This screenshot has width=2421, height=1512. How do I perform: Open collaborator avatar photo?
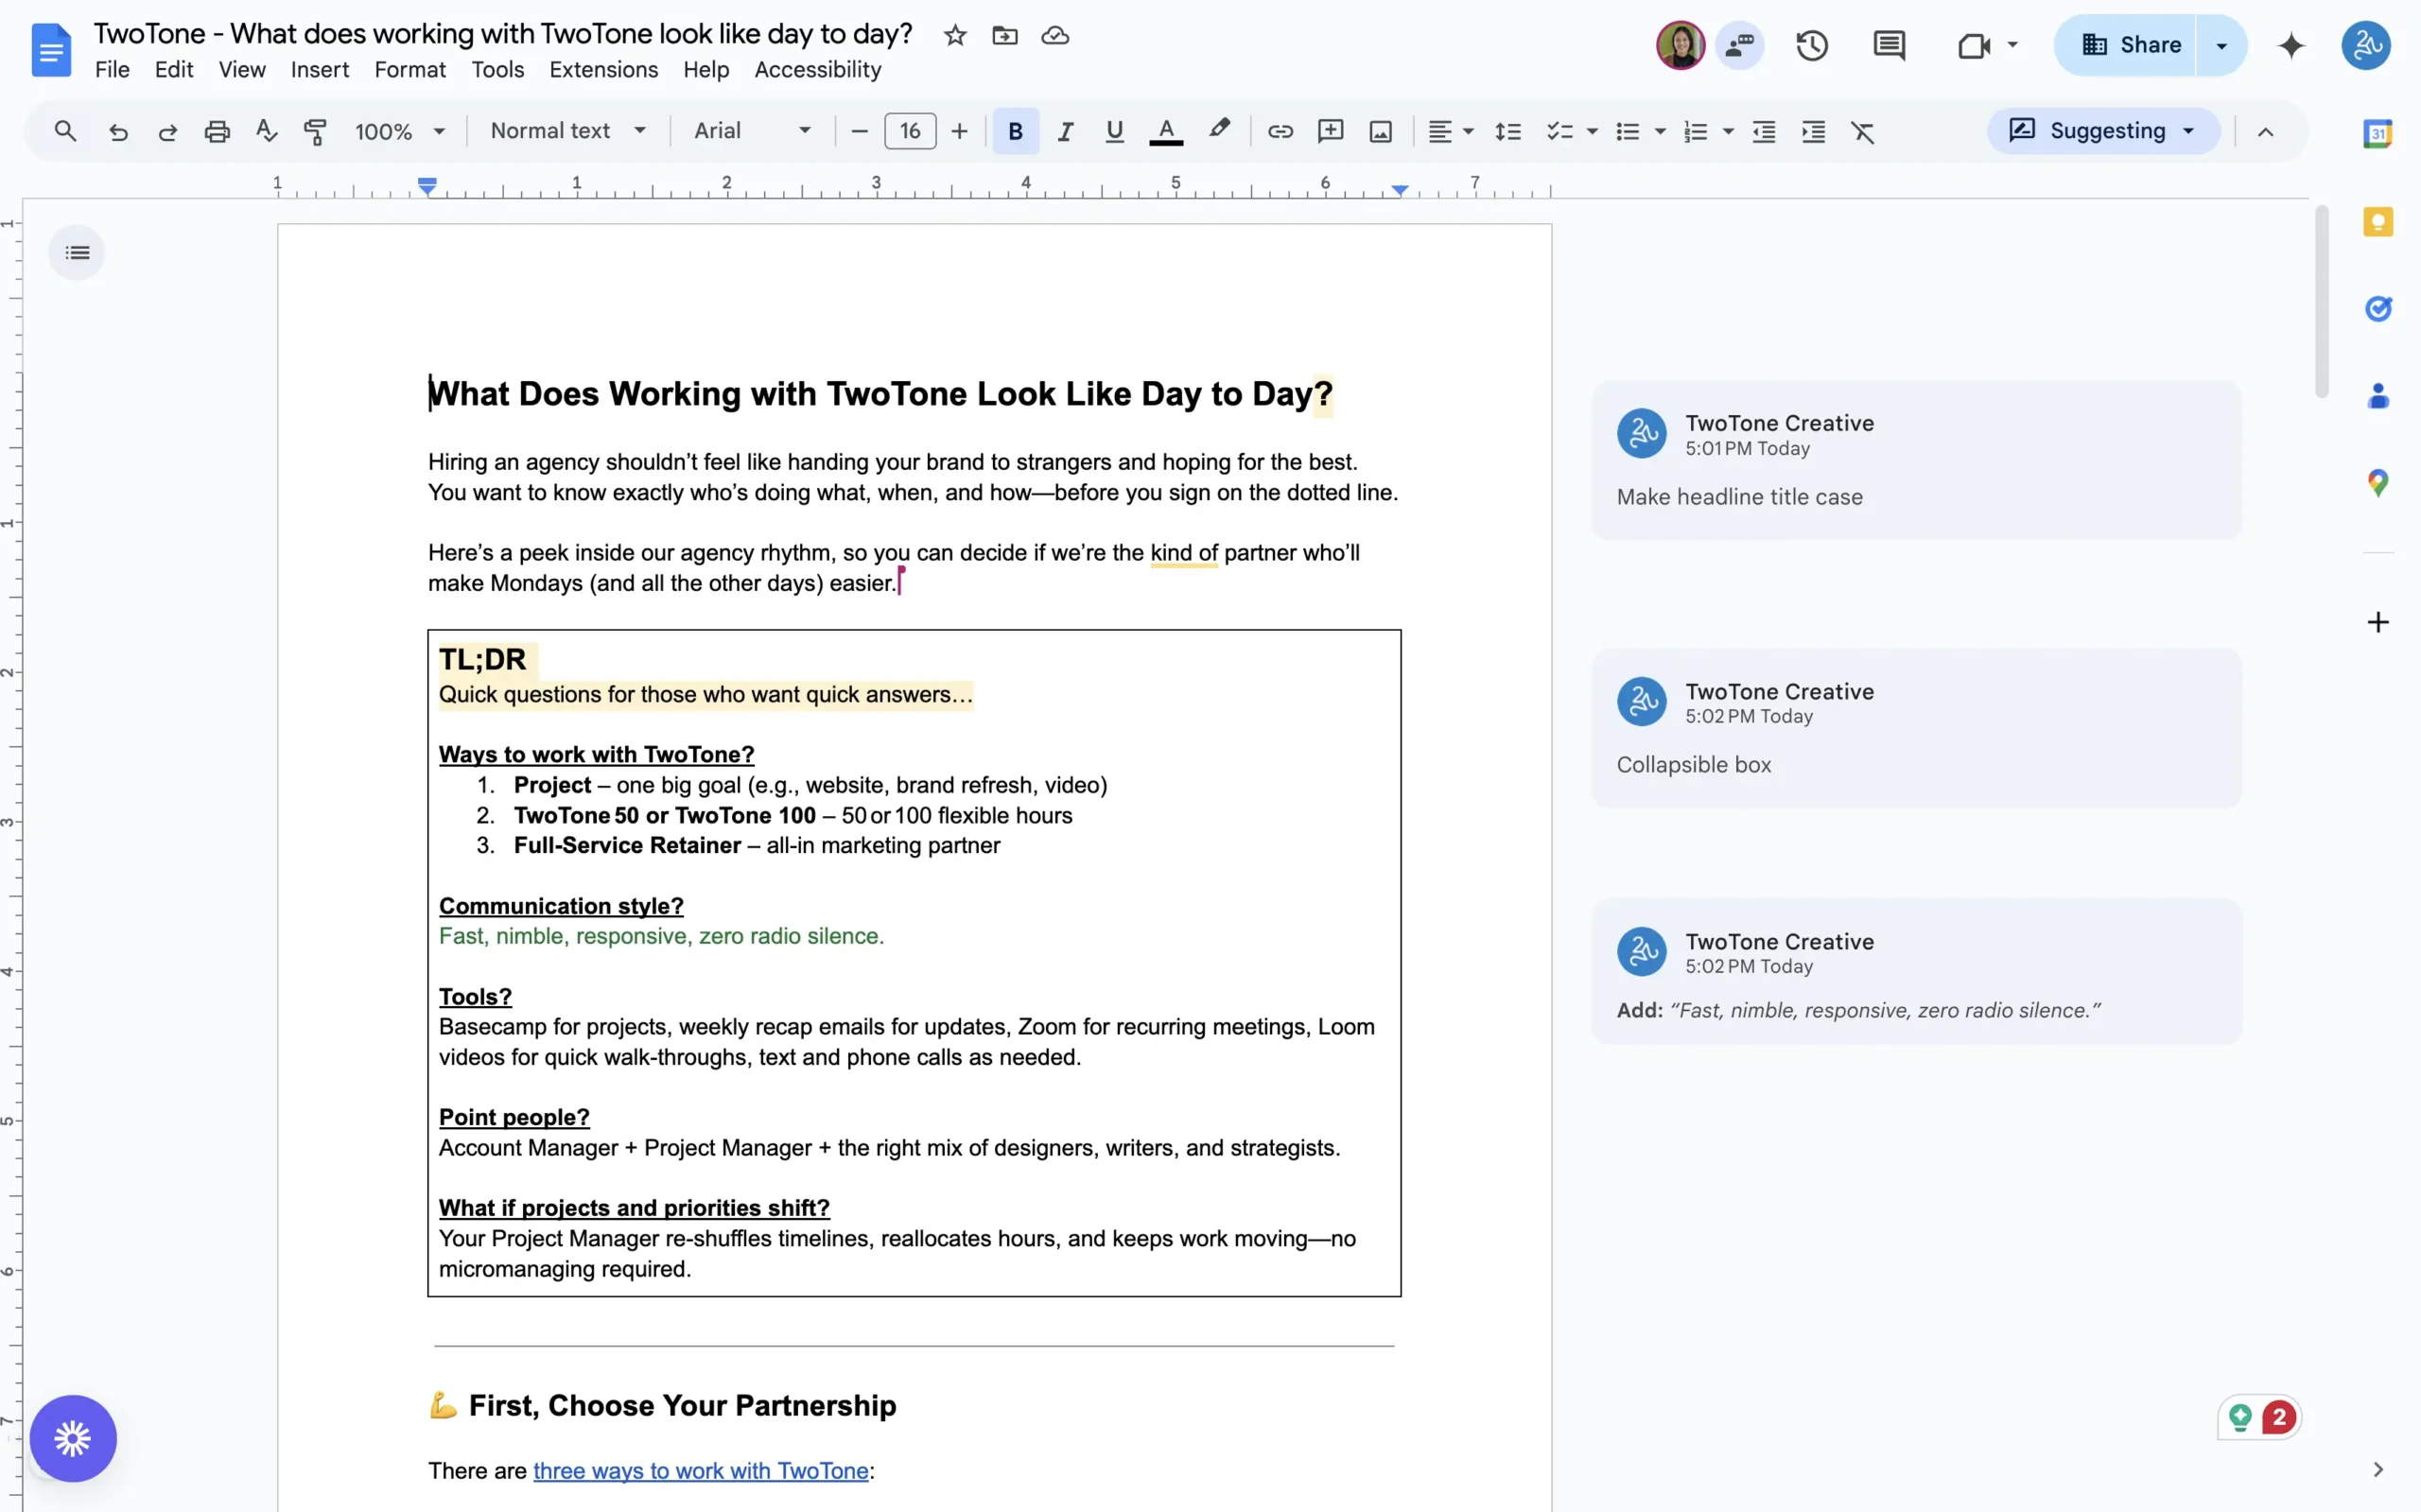point(1680,45)
